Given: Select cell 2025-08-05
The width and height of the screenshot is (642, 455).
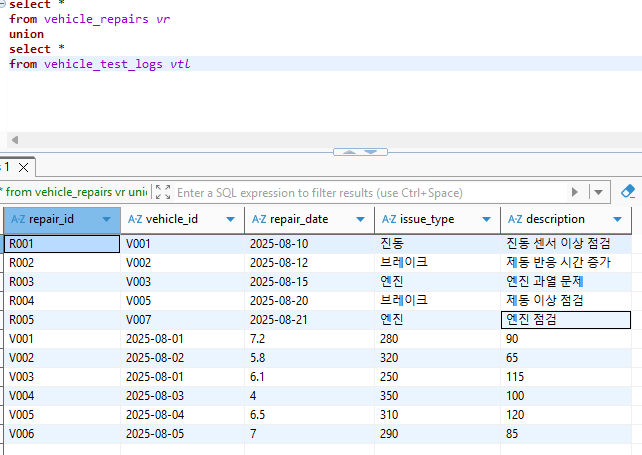Looking at the screenshot, I should click(x=183, y=434).
